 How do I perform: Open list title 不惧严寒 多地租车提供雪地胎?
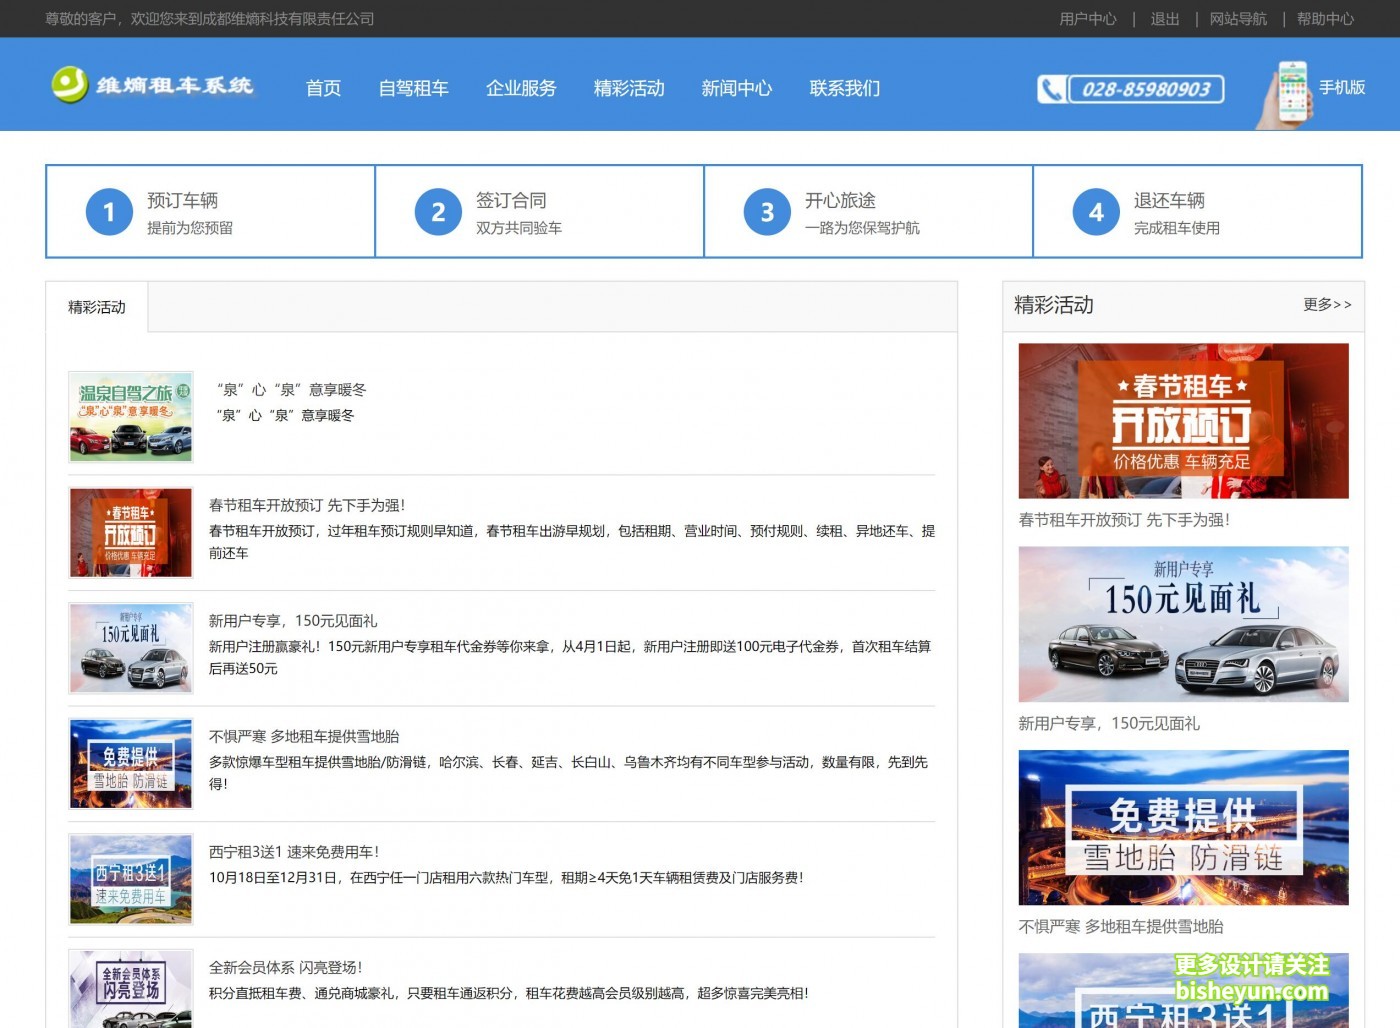point(304,736)
